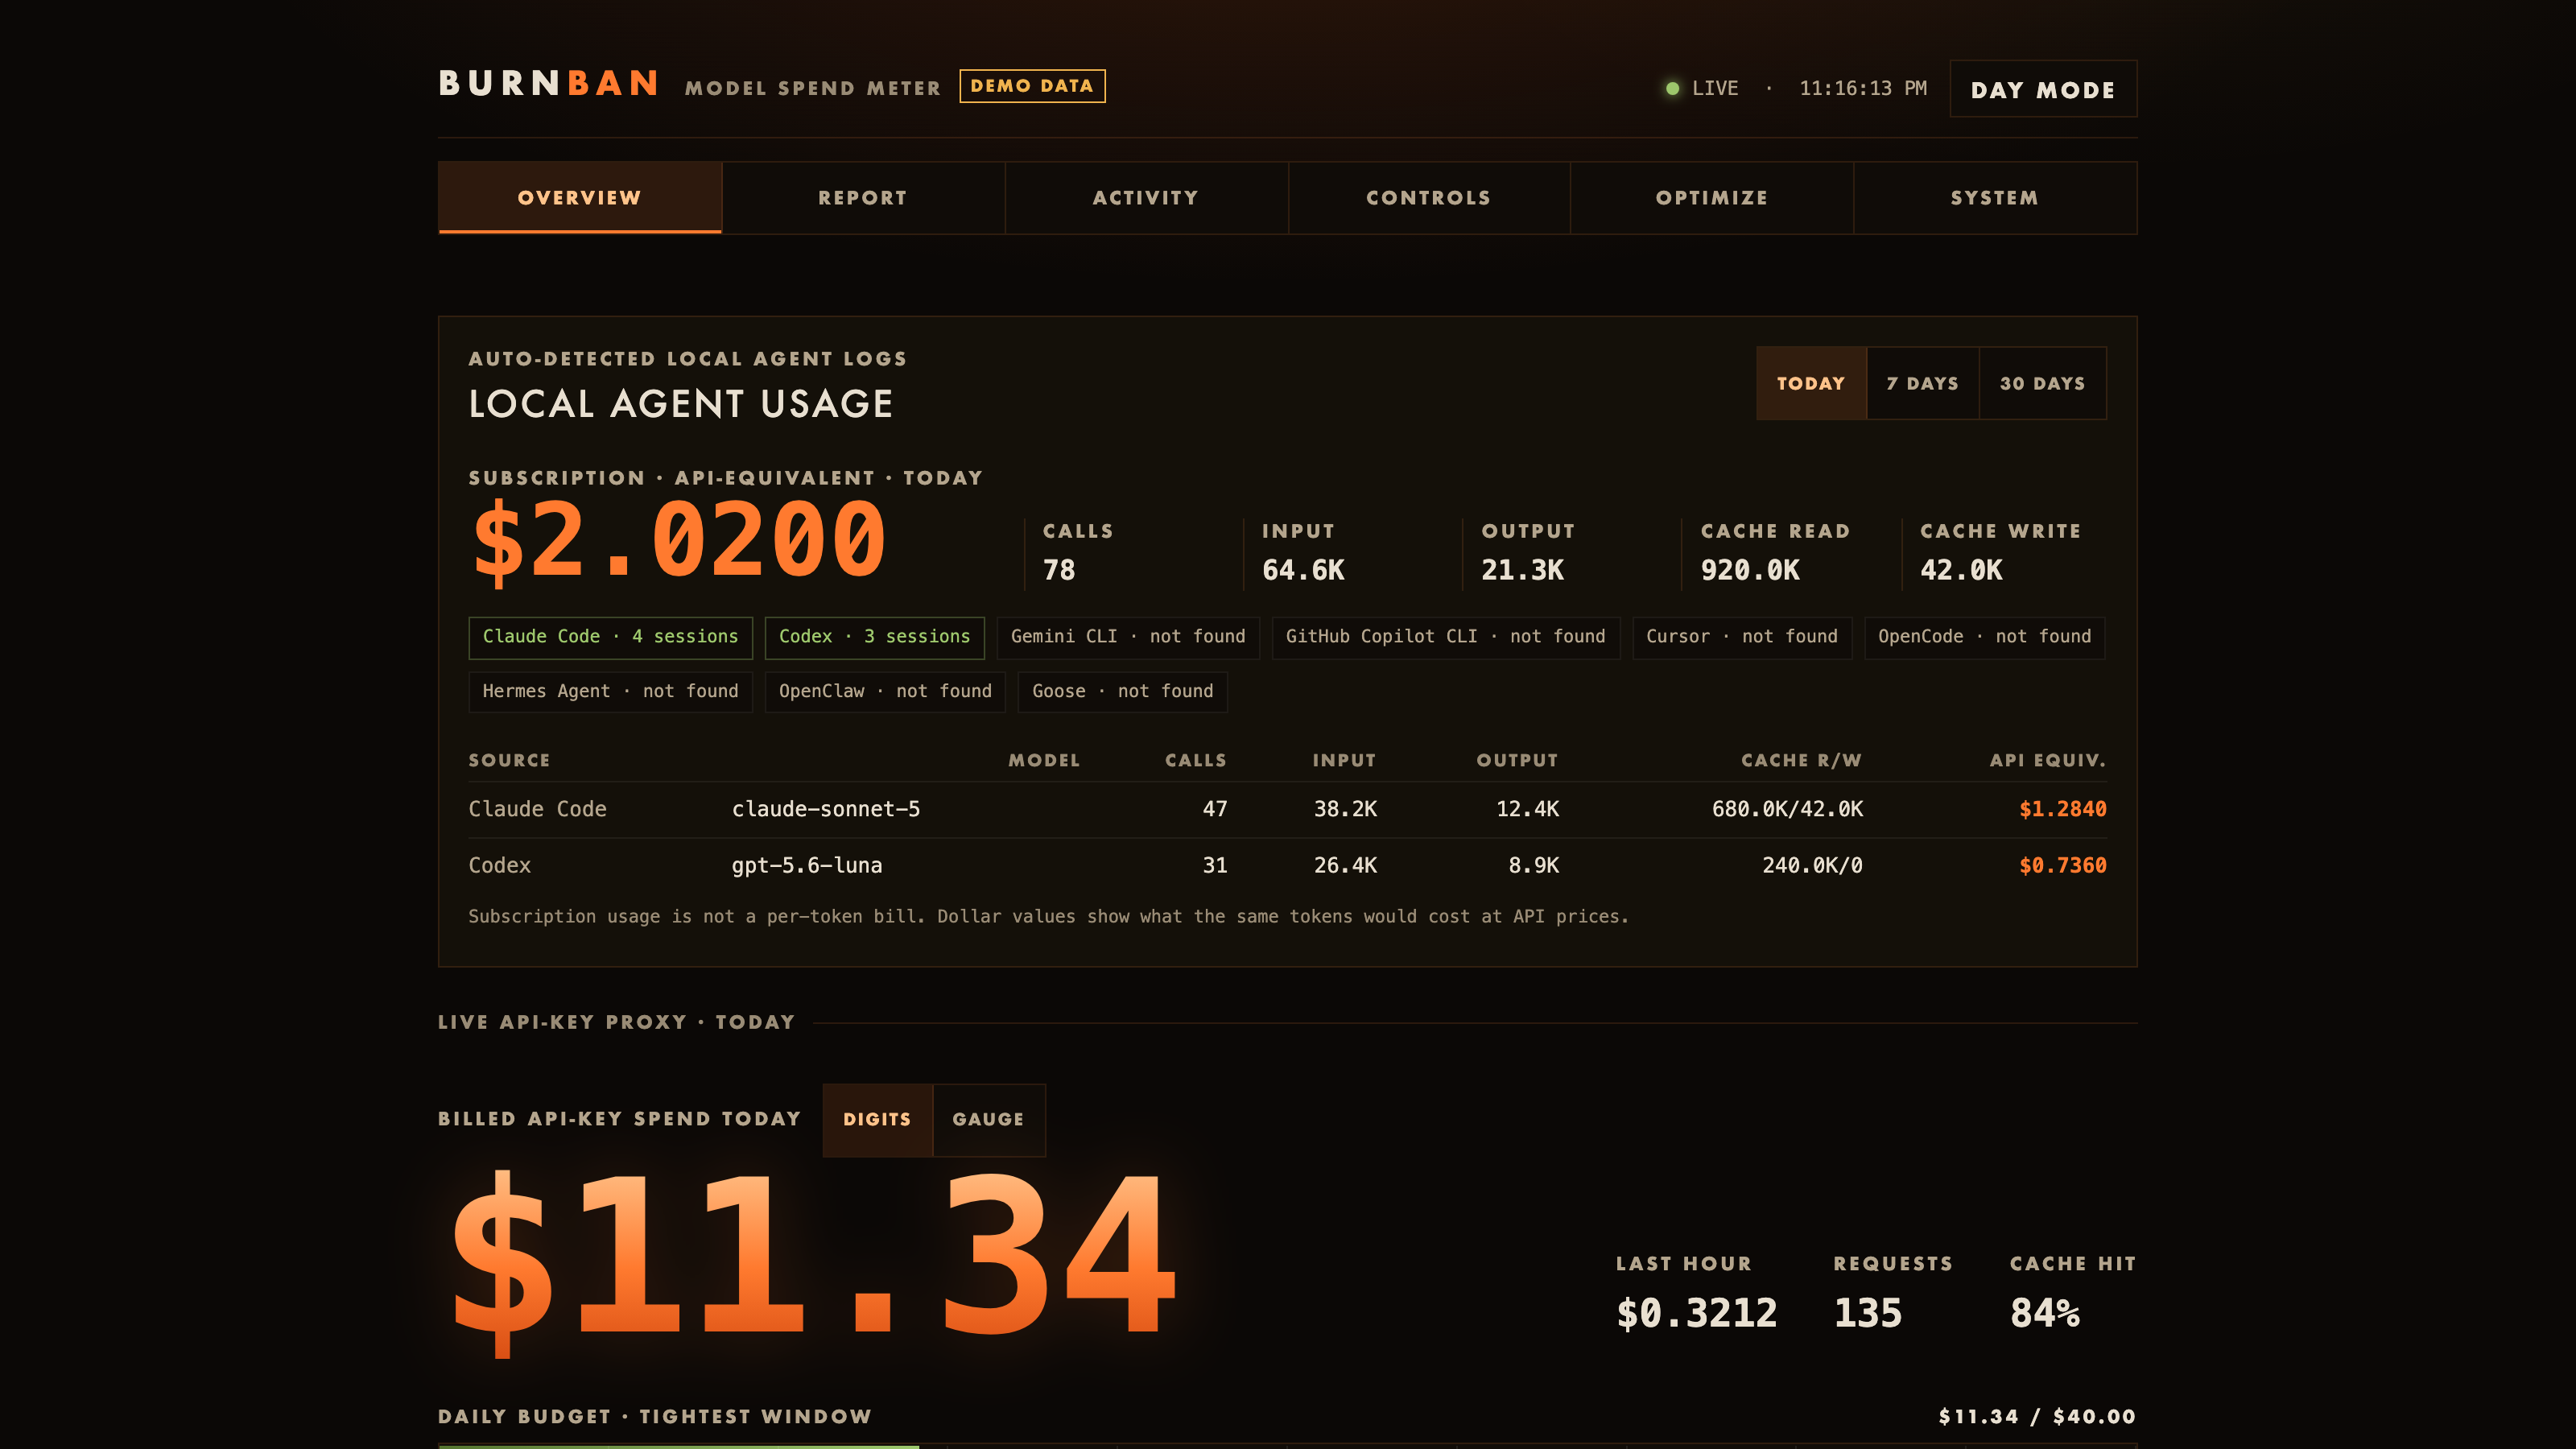Click the Source column header

click(x=509, y=761)
